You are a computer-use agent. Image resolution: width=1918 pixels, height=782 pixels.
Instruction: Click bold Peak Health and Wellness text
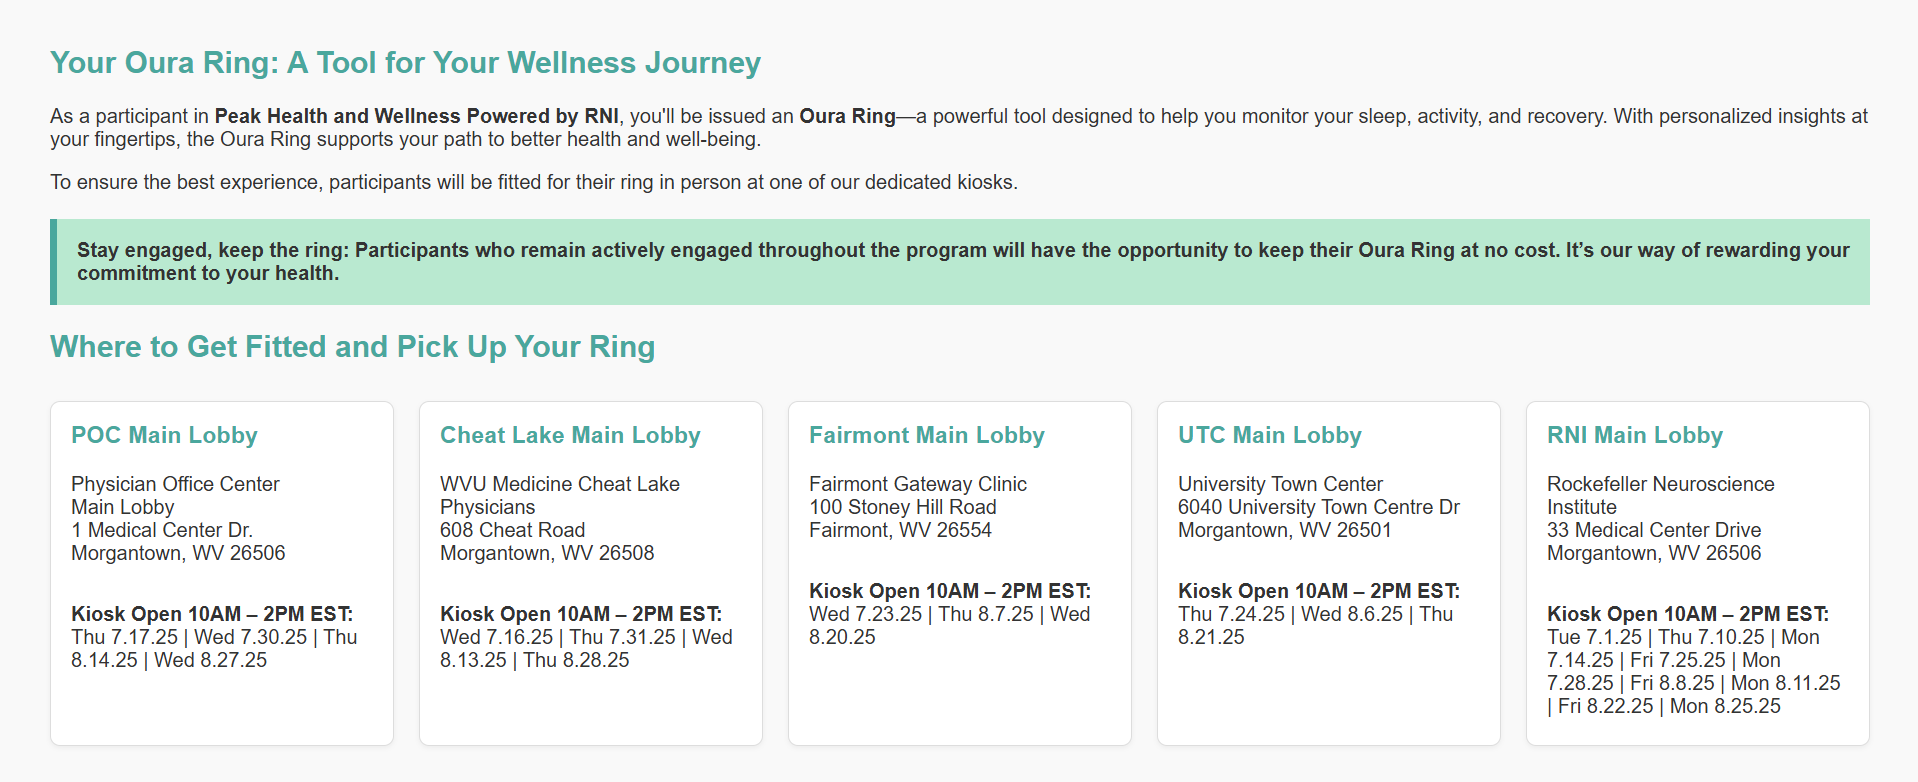(x=416, y=116)
